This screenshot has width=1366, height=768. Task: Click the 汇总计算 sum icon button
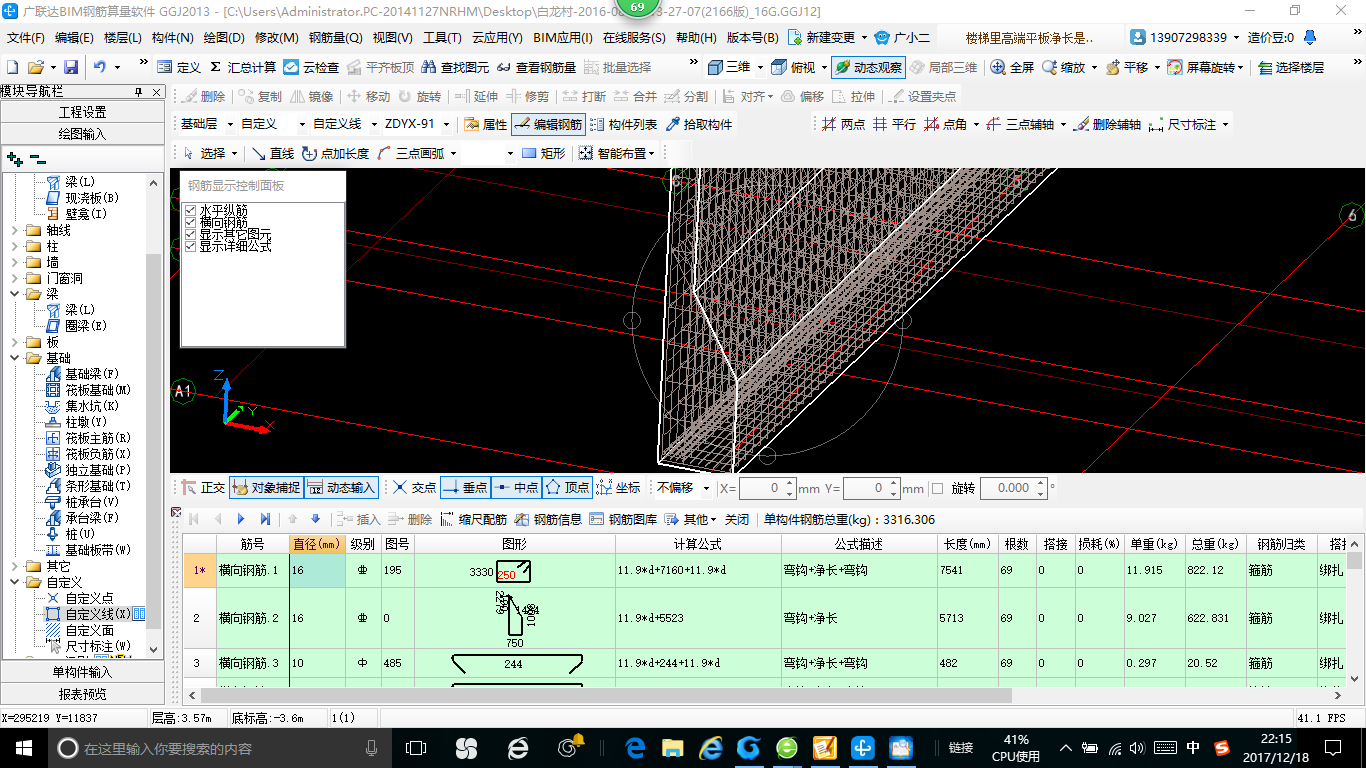click(243, 67)
